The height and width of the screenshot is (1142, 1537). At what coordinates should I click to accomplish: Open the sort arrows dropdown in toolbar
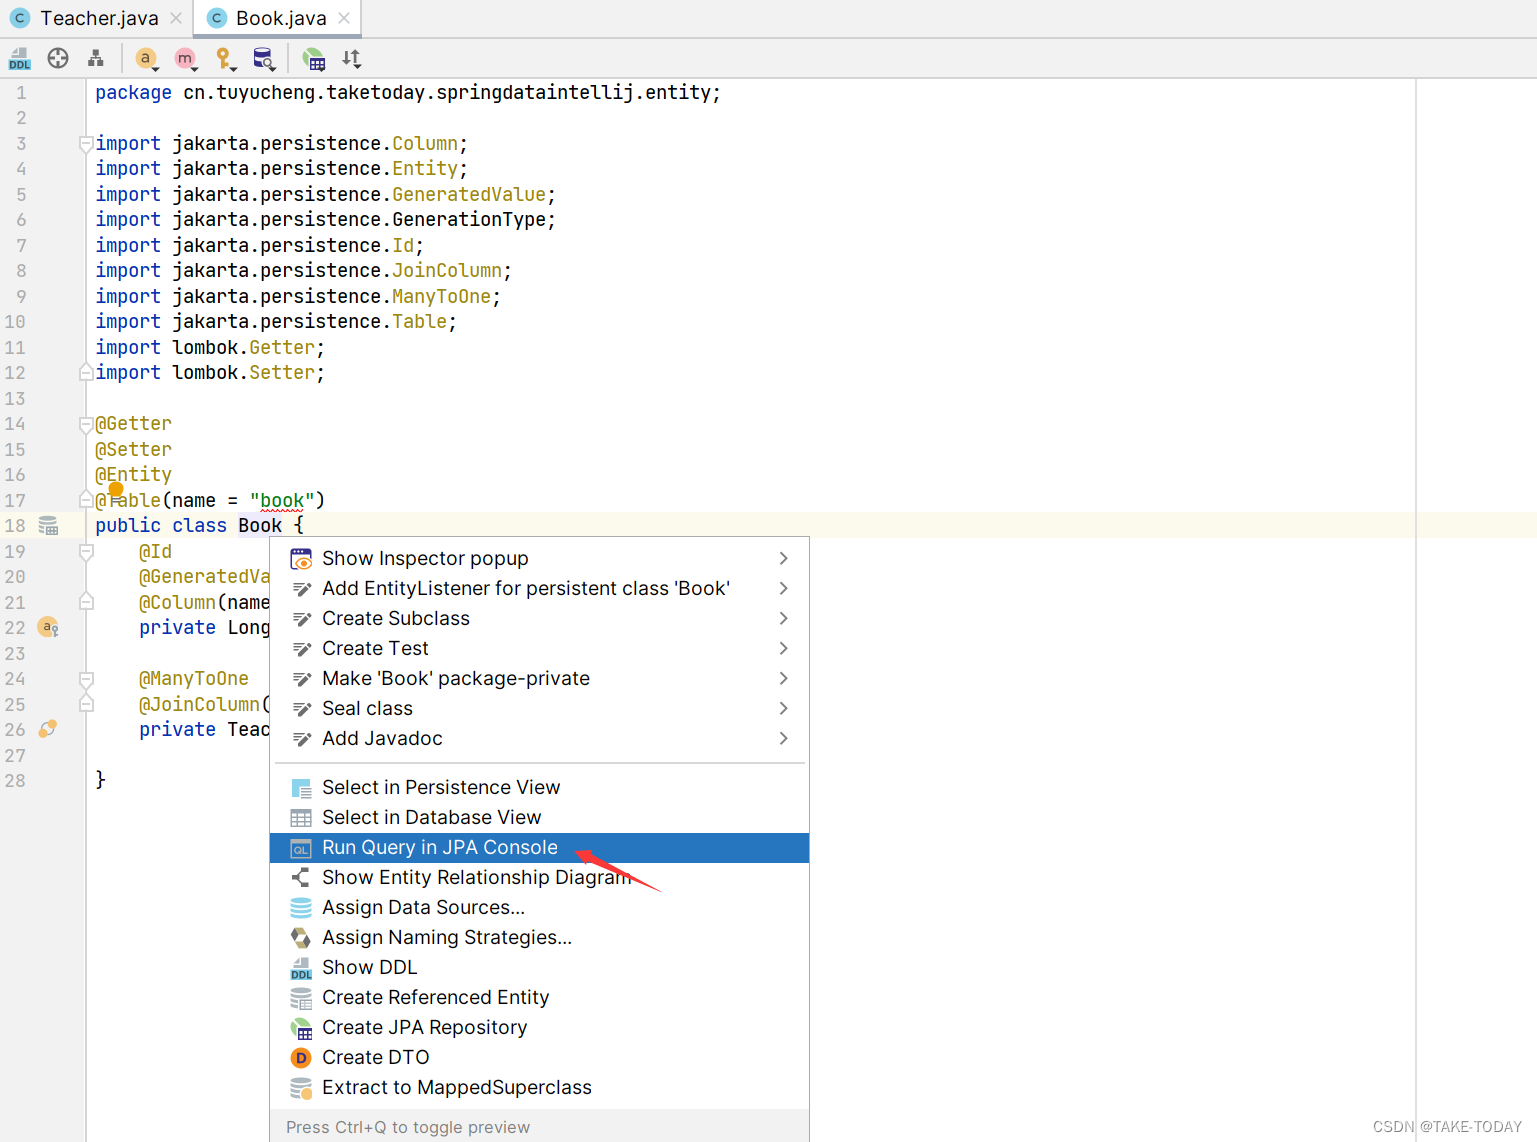352,59
